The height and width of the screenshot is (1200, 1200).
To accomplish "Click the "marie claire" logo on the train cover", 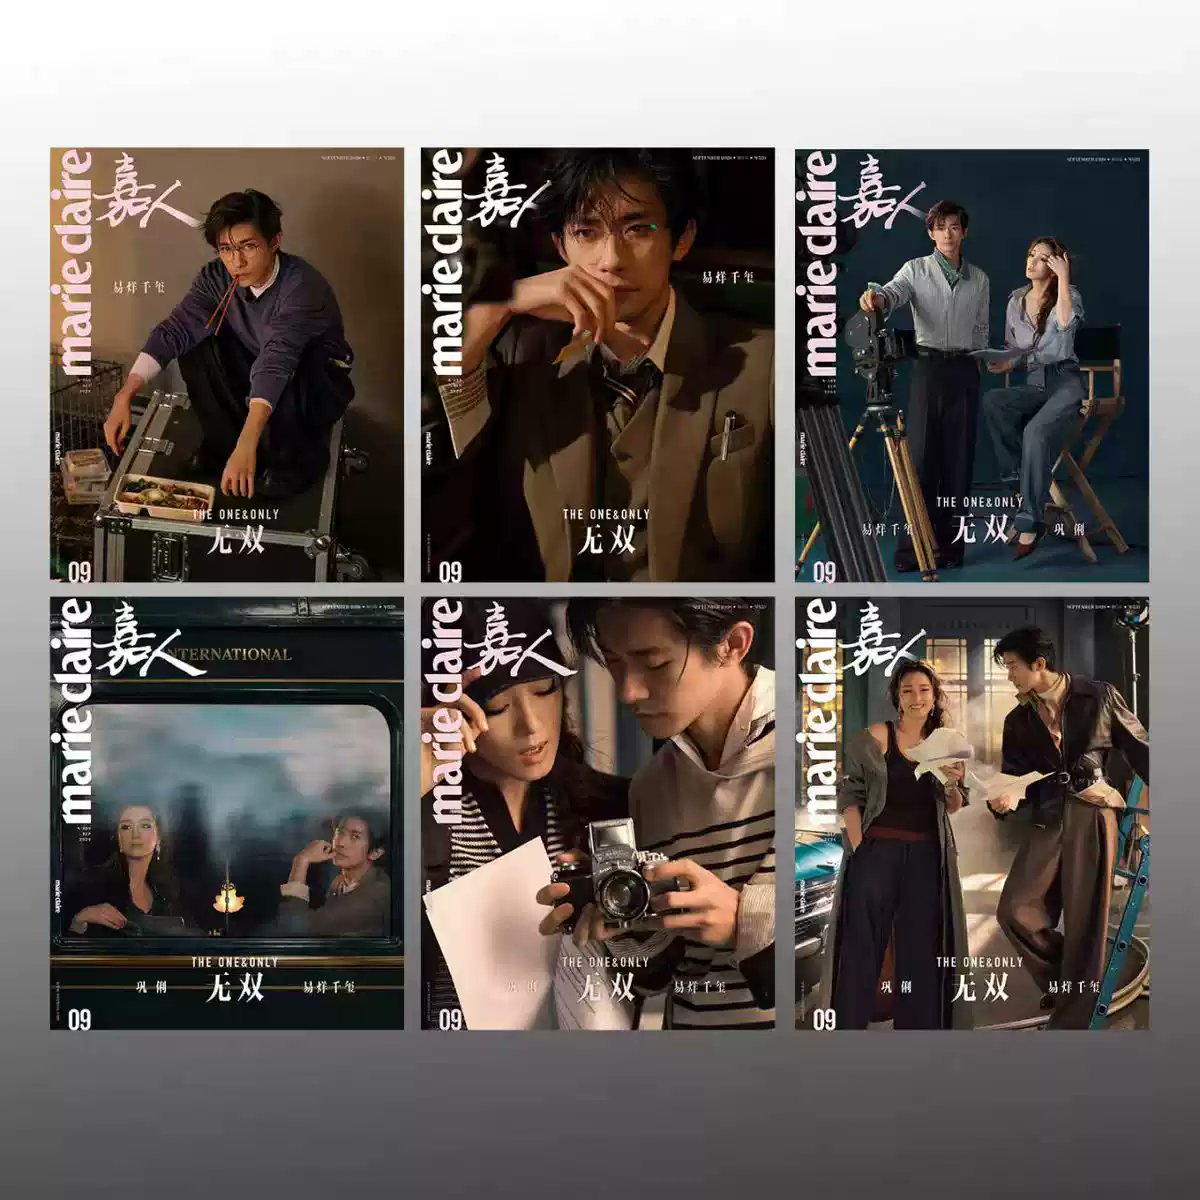I will pyautogui.click(x=76, y=712).
